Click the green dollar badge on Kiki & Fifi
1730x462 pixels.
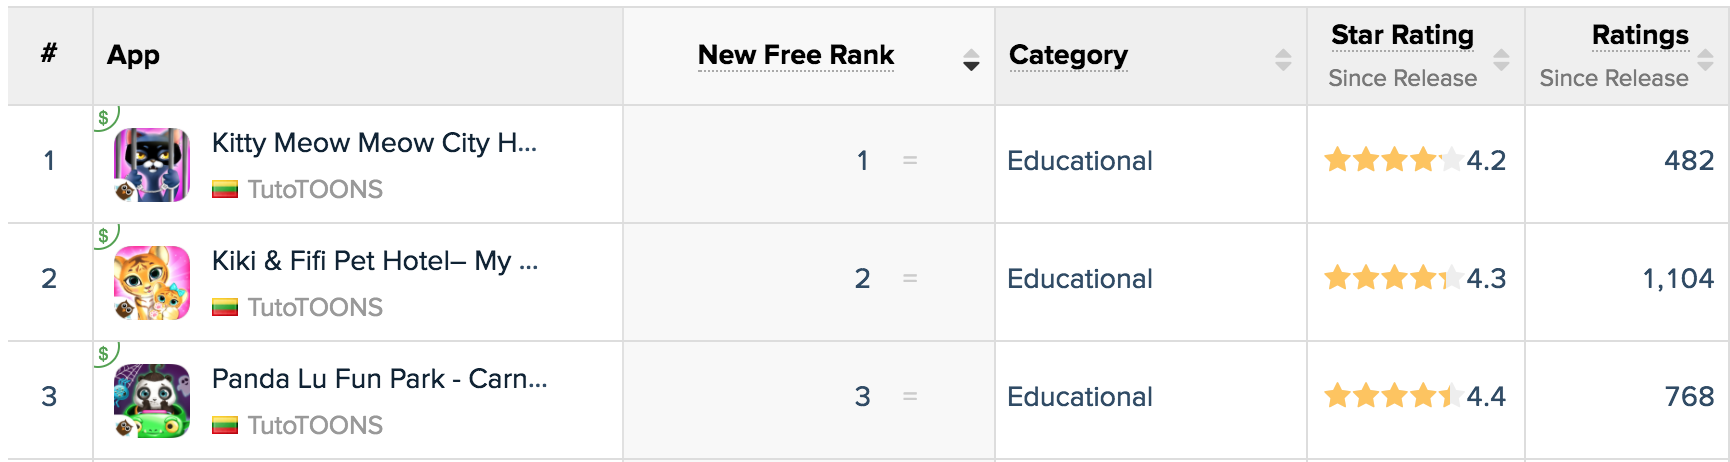pyautogui.click(x=104, y=236)
